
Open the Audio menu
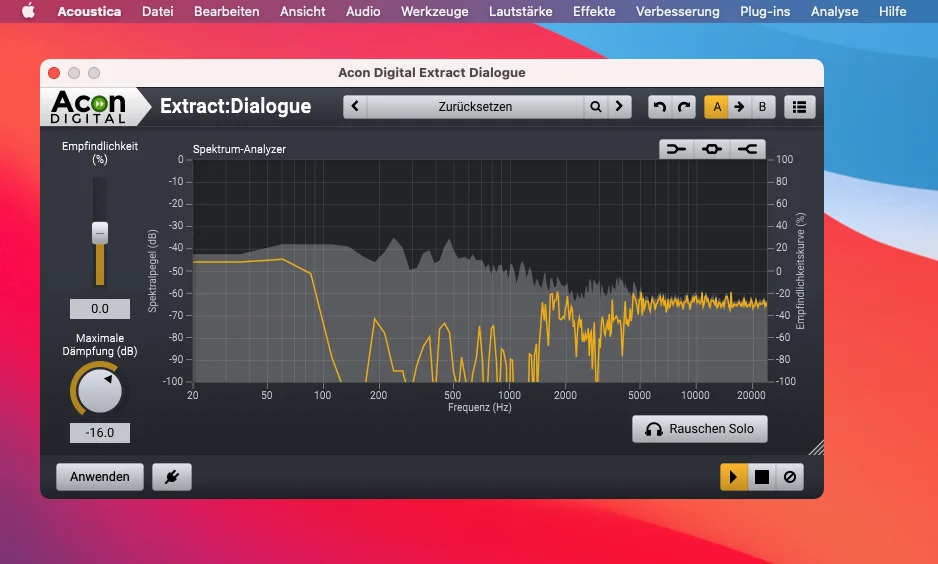(x=363, y=11)
